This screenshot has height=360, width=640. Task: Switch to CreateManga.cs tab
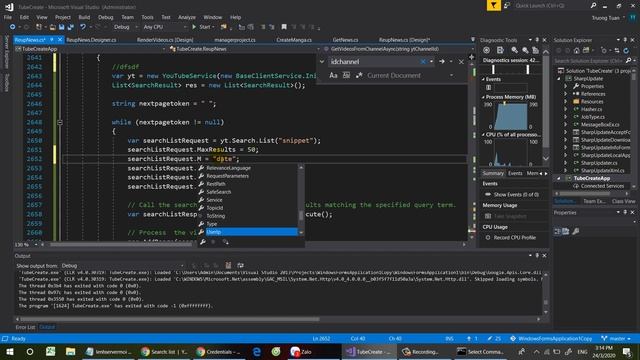[x=294, y=40]
